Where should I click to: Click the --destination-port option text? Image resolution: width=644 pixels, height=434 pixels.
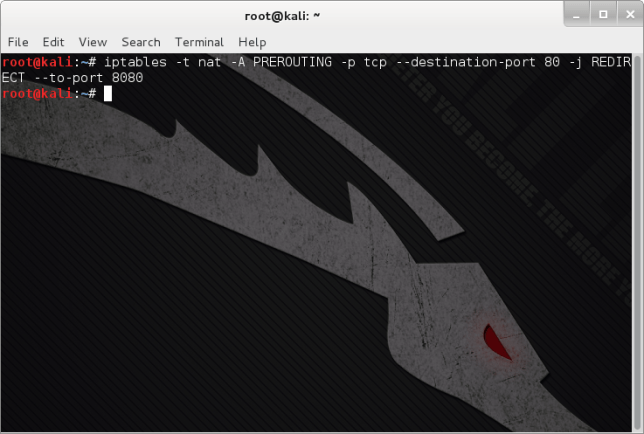click(466, 62)
